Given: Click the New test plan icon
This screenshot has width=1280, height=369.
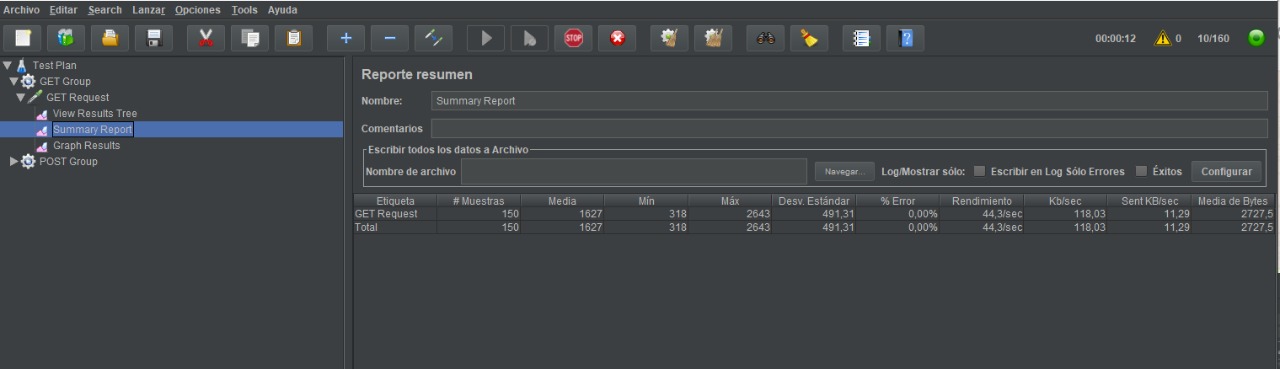Looking at the screenshot, I should pos(23,38).
